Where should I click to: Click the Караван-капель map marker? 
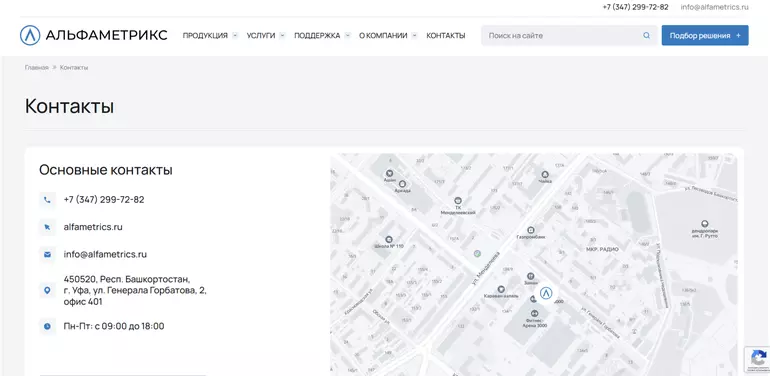point(501,290)
